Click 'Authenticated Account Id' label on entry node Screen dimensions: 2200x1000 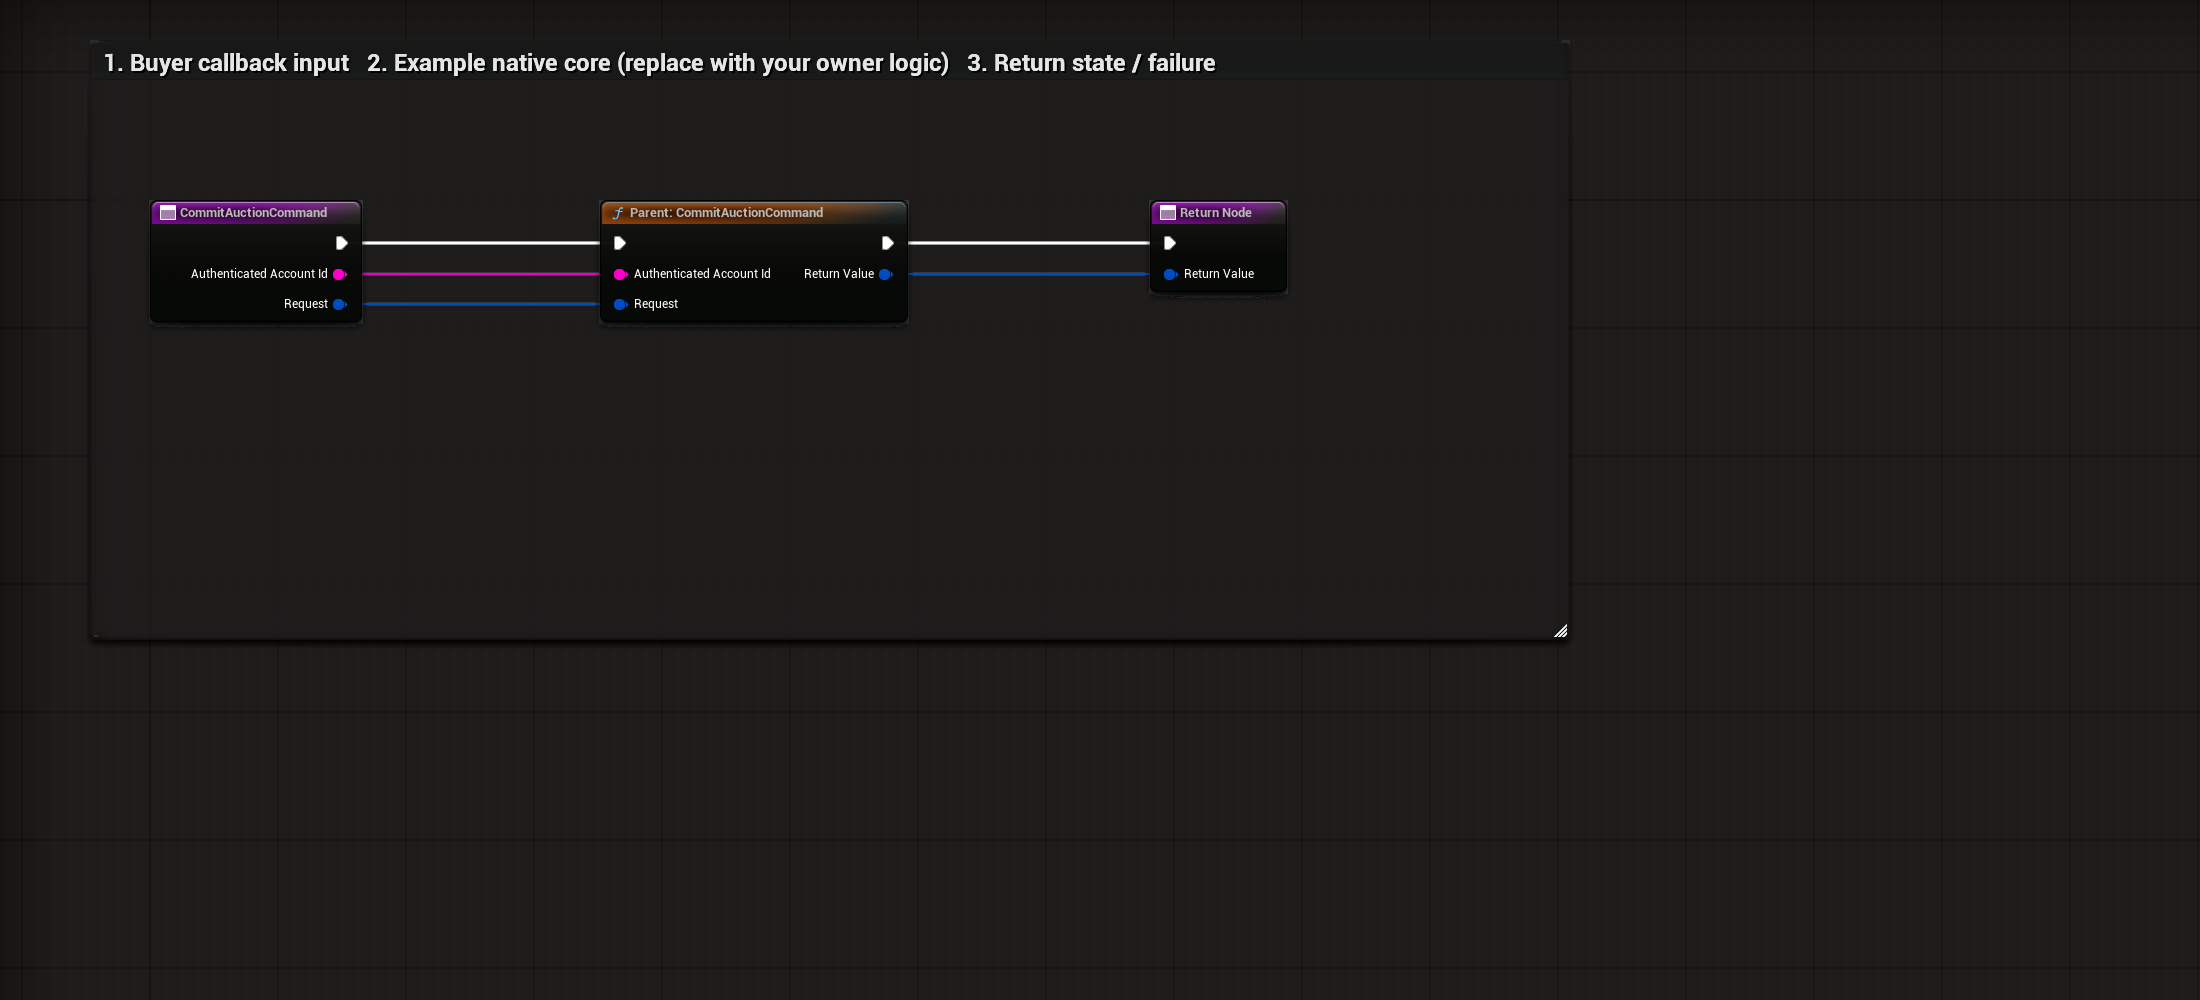[x=259, y=274]
